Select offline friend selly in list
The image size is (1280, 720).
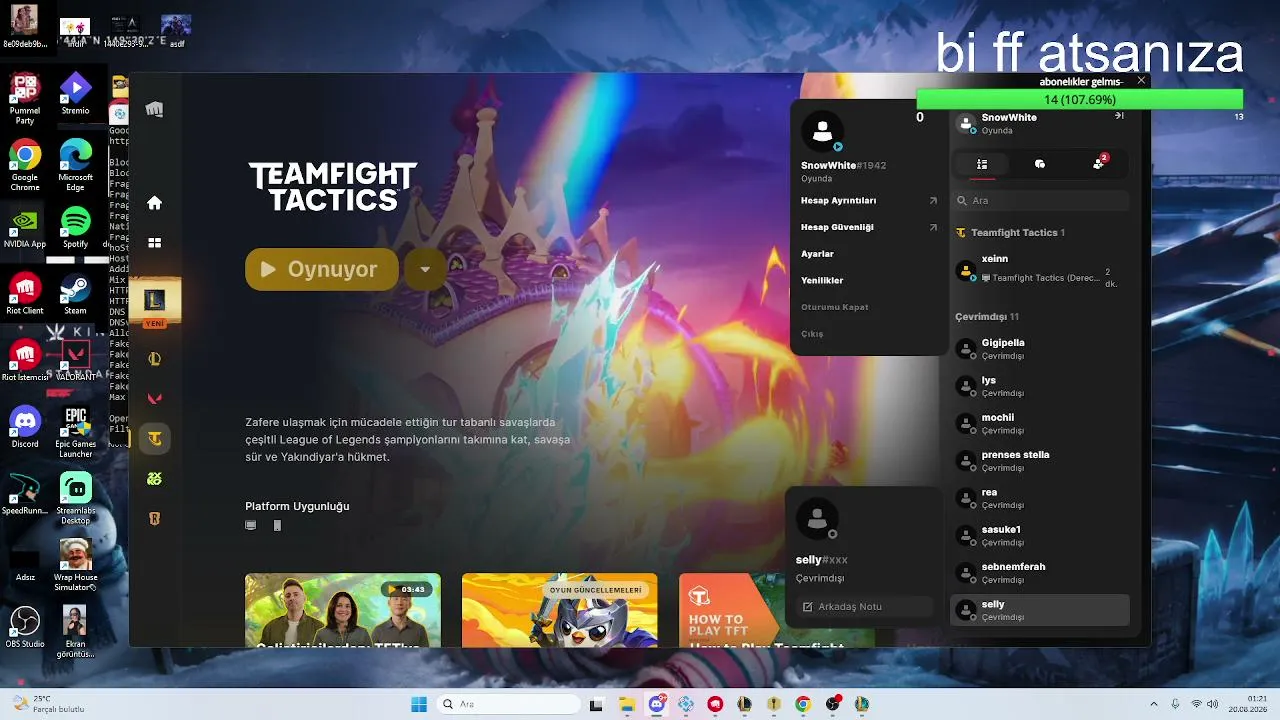click(x=1040, y=610)
